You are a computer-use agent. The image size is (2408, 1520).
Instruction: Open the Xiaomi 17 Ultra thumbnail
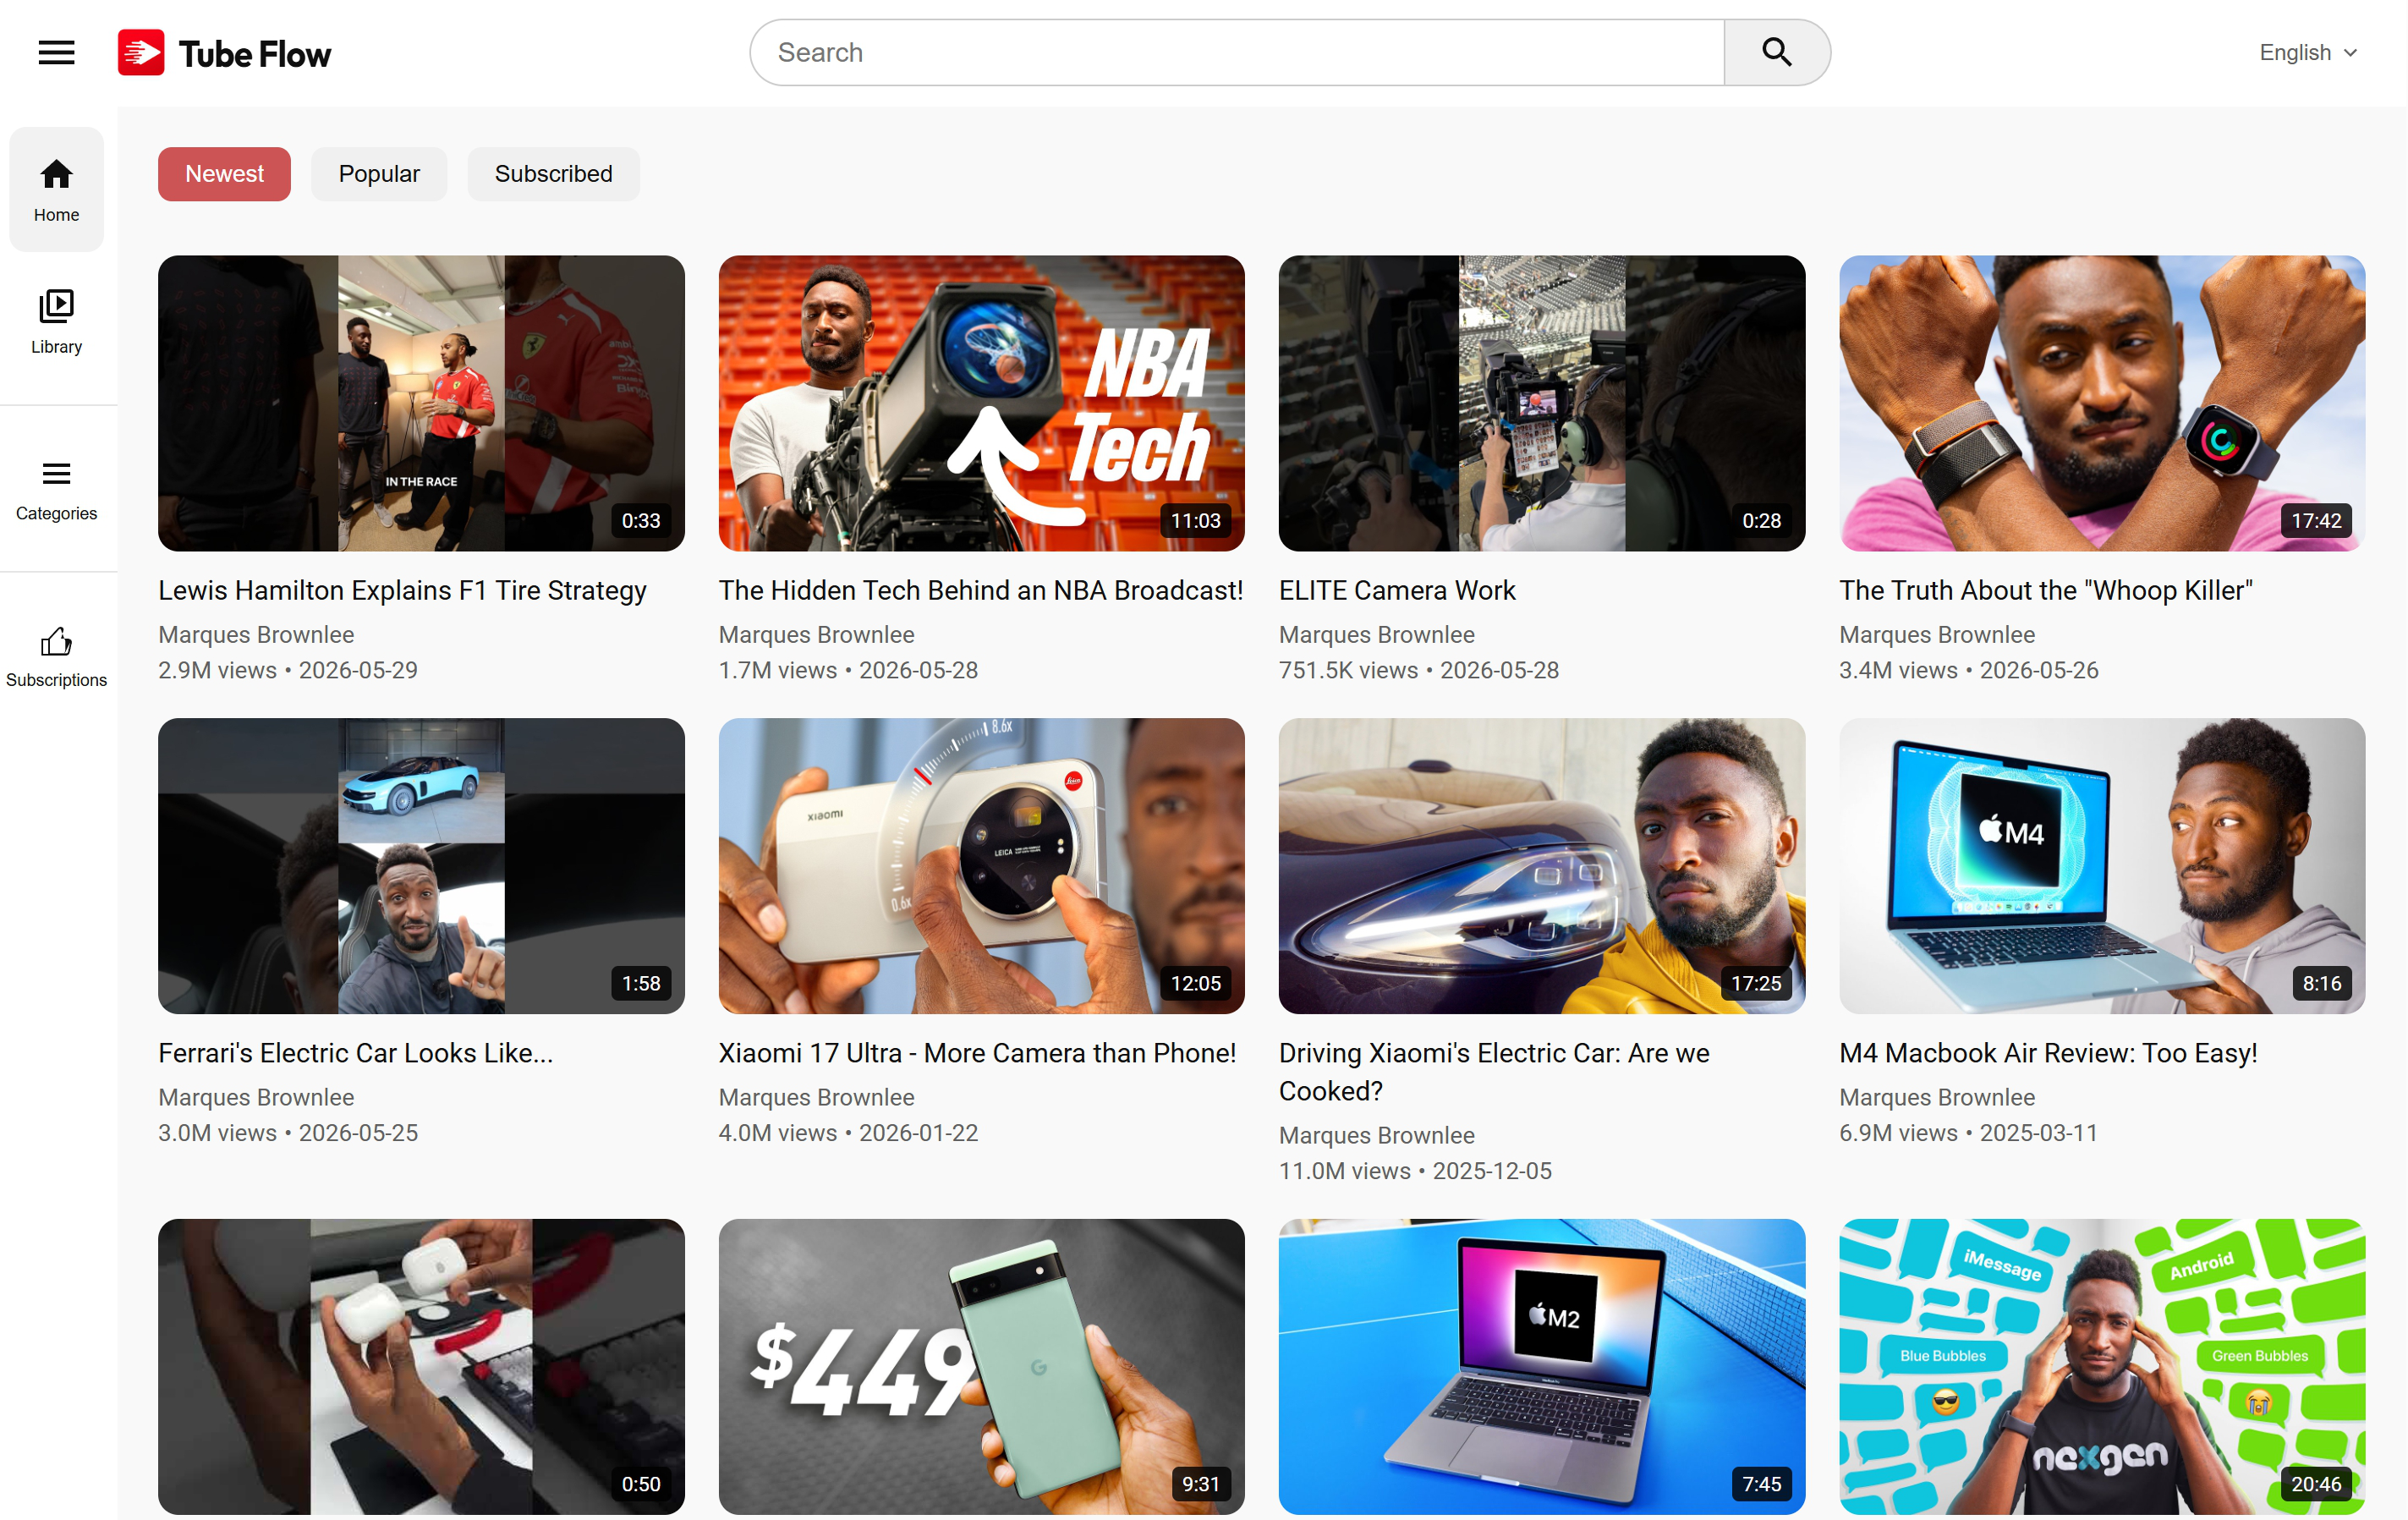981,866
